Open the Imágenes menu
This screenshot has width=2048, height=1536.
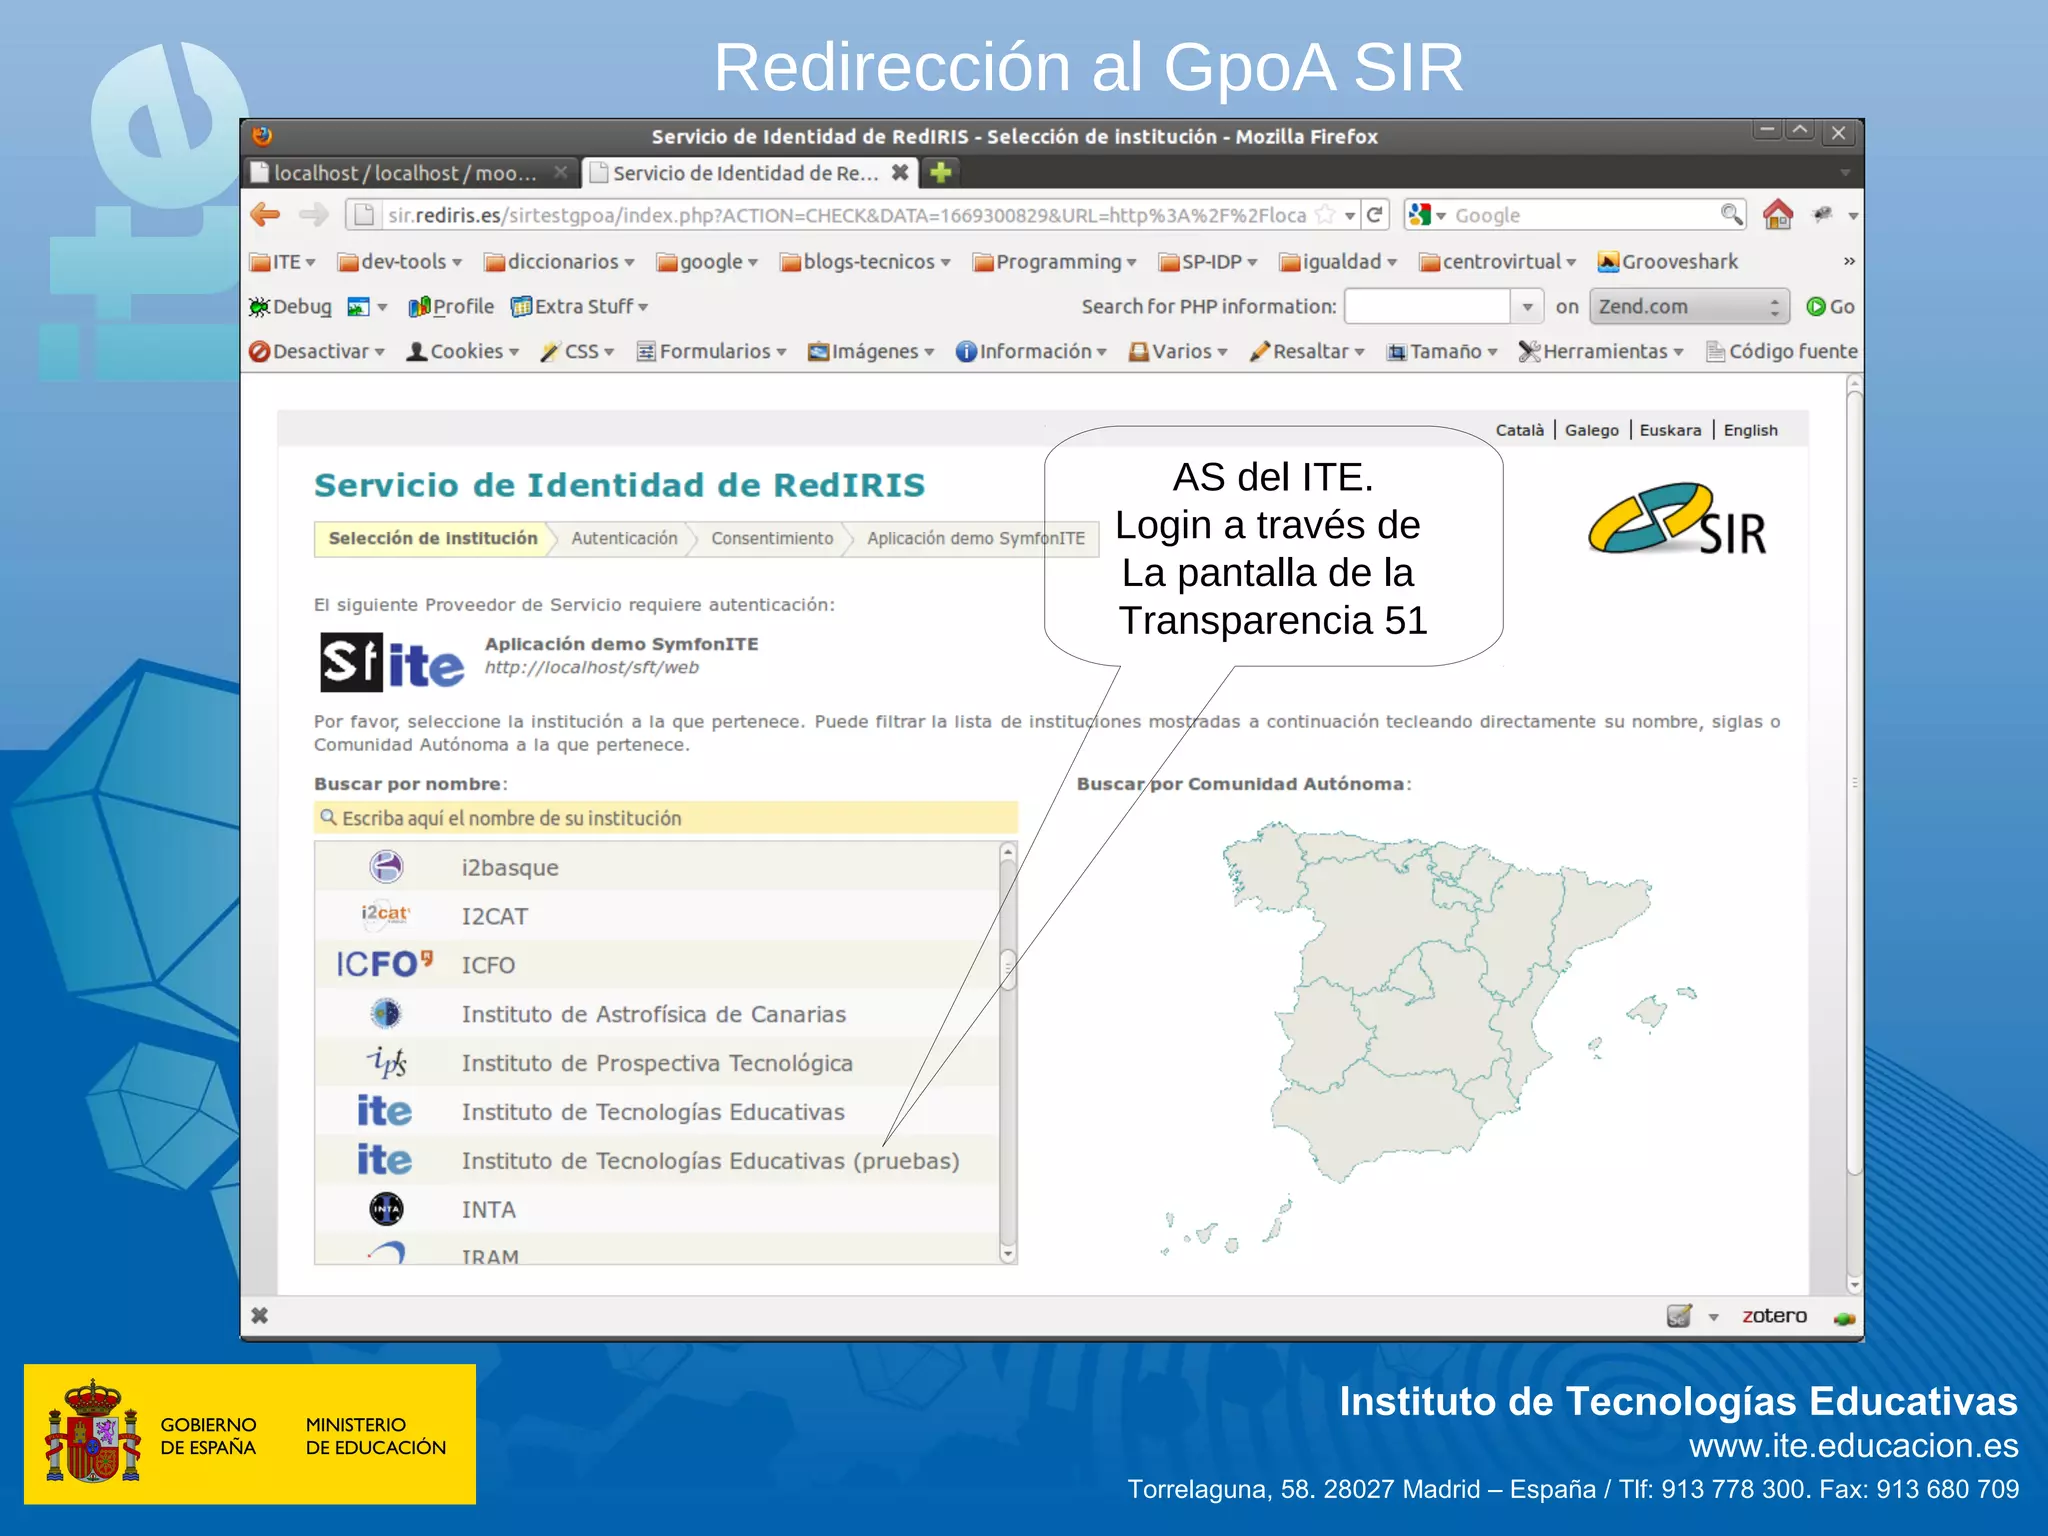point(872,352)
